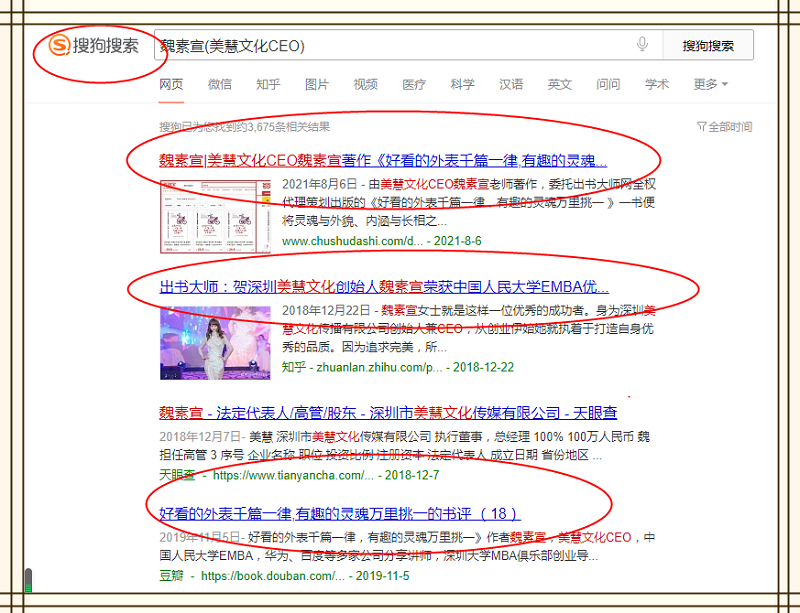The image size is (800, 613).
Task: Open the 天眼查 company result link
Action: pyautogui.click(x=388, y=413)
